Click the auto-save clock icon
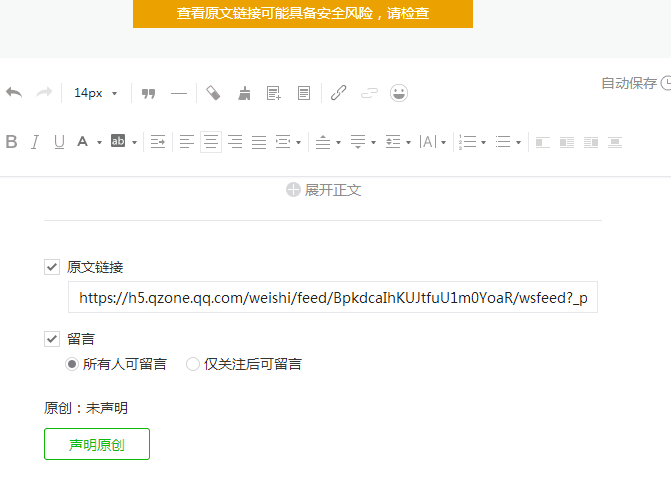Viewport: 671px width, 499px height. click(666, 83)
